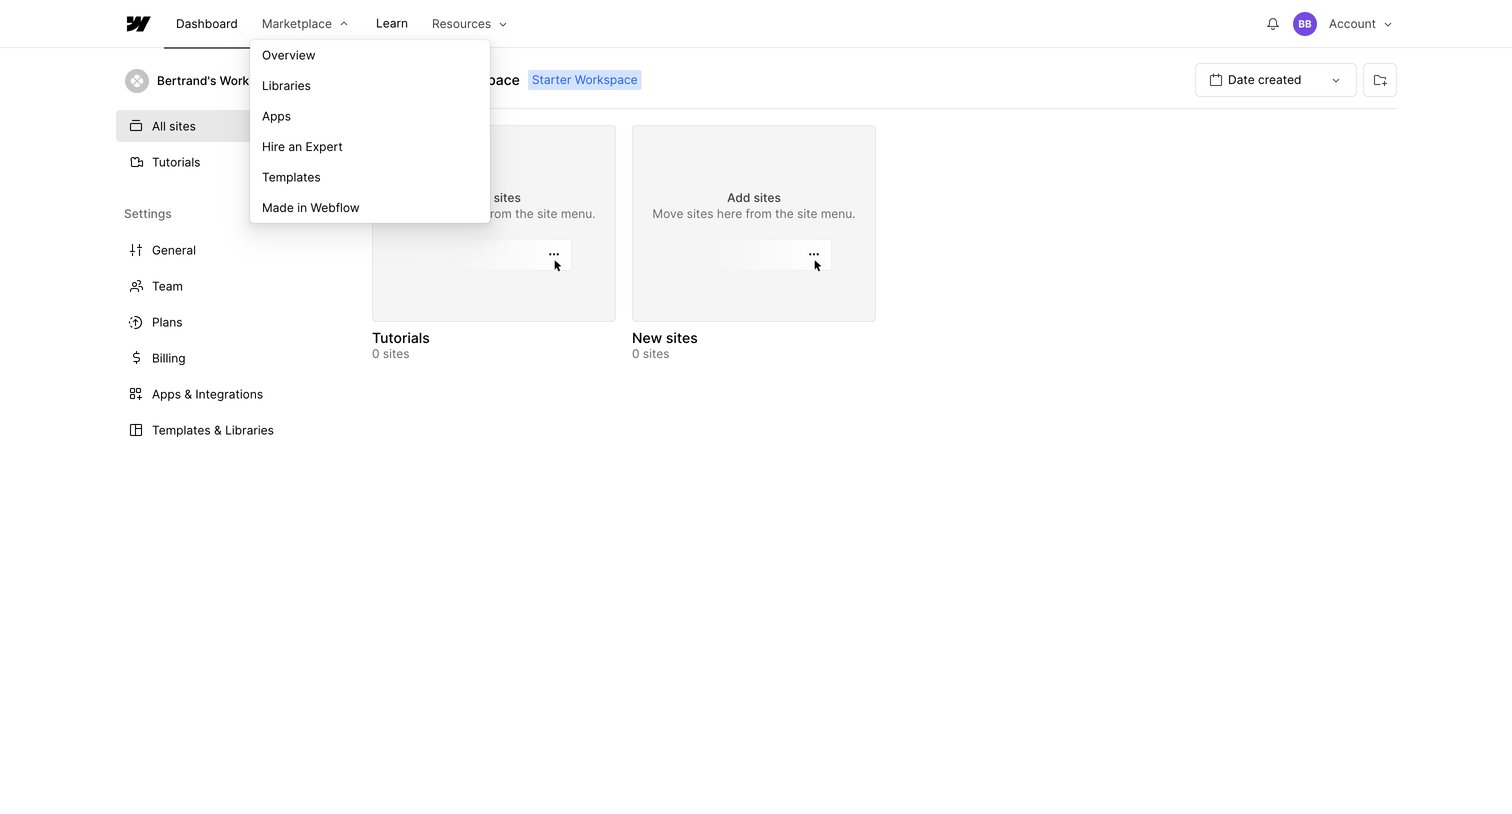
Task: Click the 'Settings' sidebar heading
Action: (x=148, y=214)
